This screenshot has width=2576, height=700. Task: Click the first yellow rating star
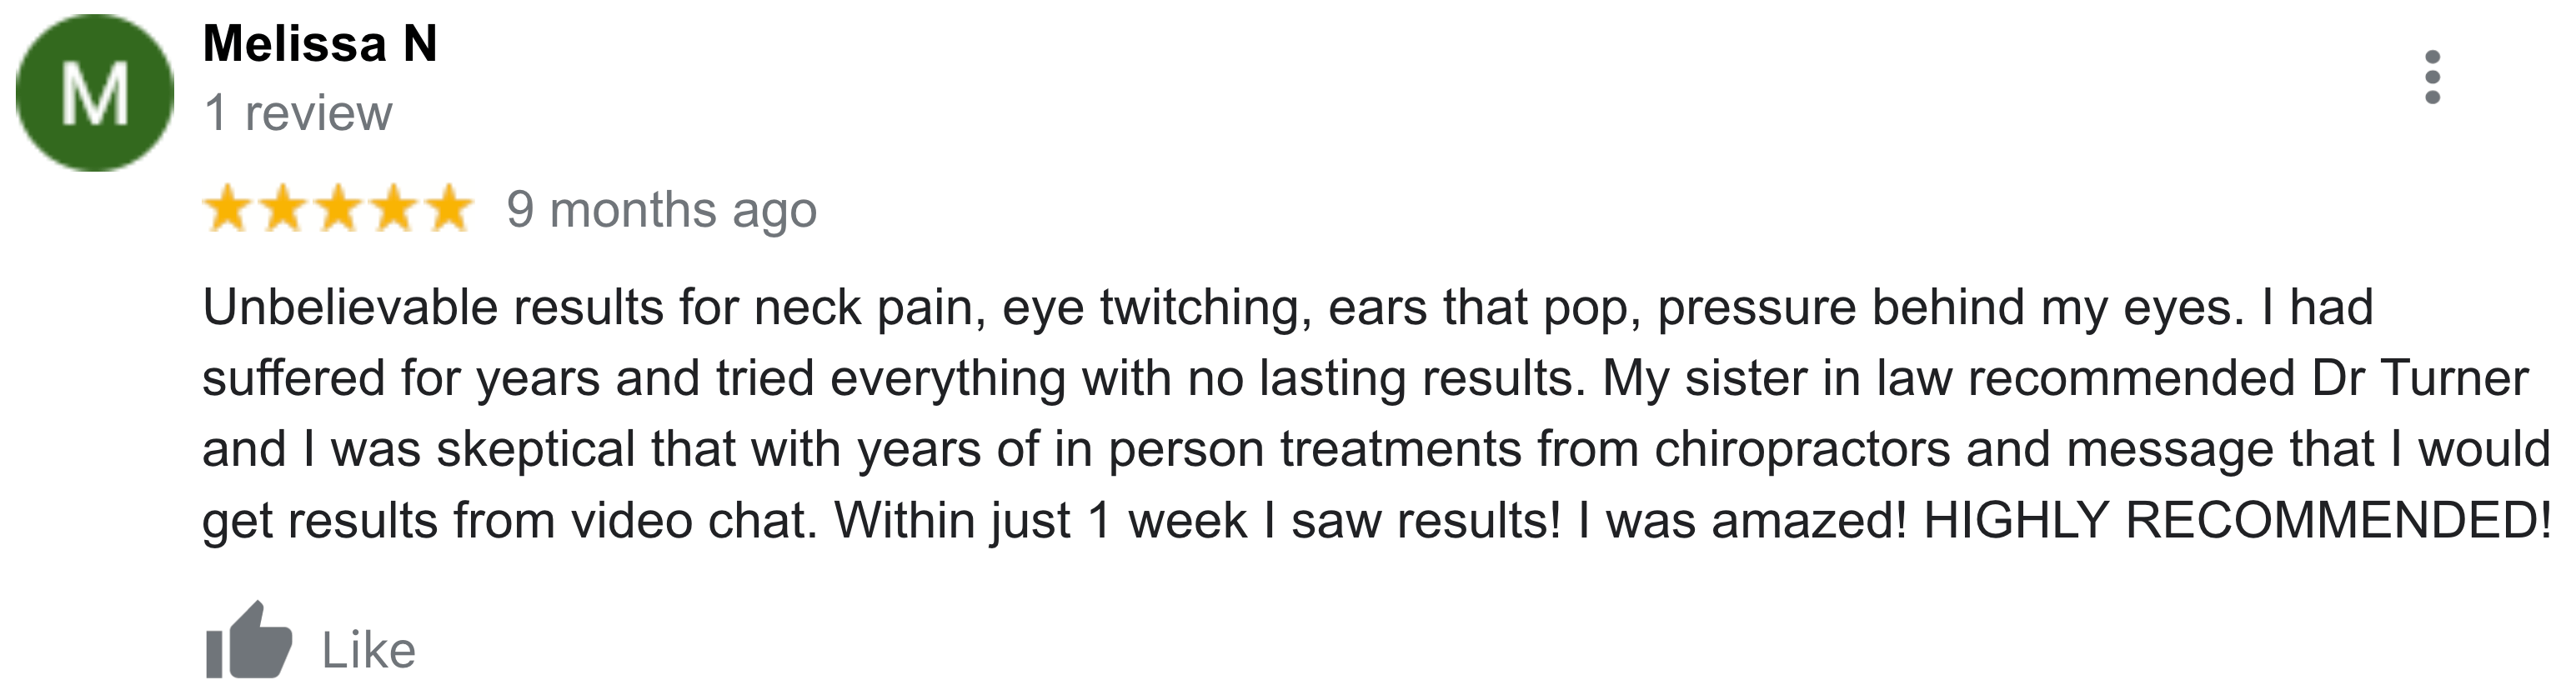[x=229, y=208]
